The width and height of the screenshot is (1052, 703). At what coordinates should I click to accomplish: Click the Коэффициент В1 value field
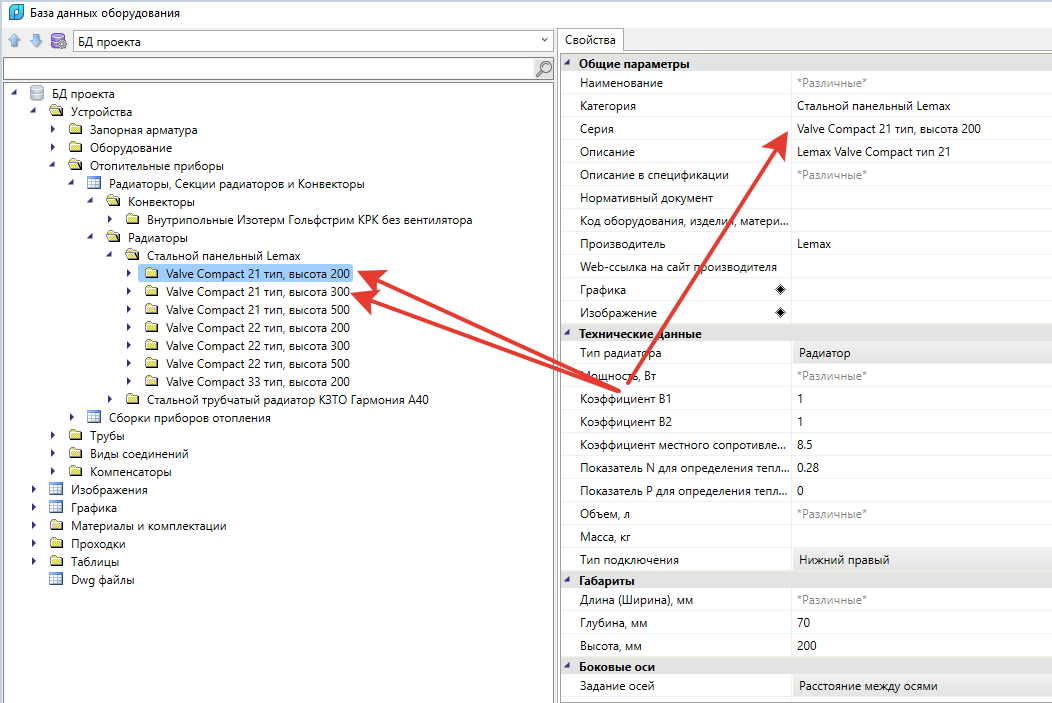coord(922,398)
